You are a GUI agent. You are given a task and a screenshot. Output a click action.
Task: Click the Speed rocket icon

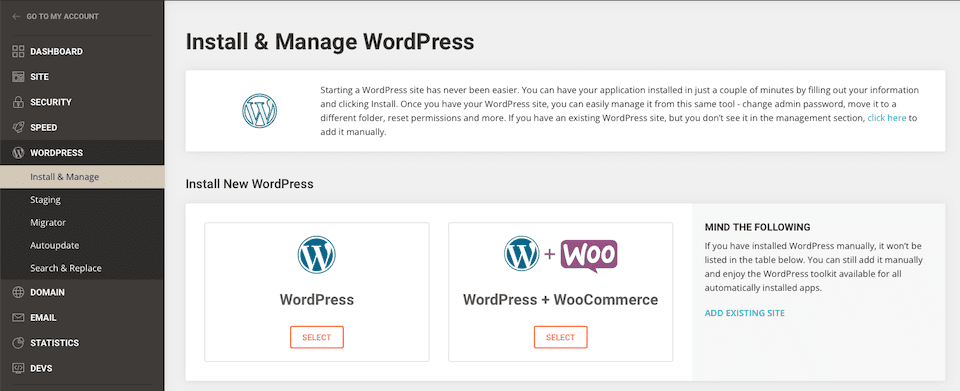18,128
